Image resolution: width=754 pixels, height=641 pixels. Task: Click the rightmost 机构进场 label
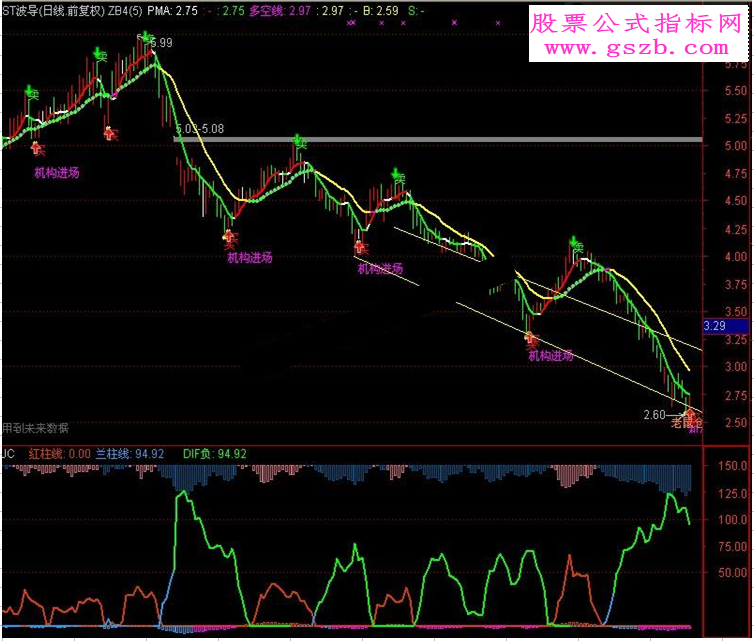point(551,356)
